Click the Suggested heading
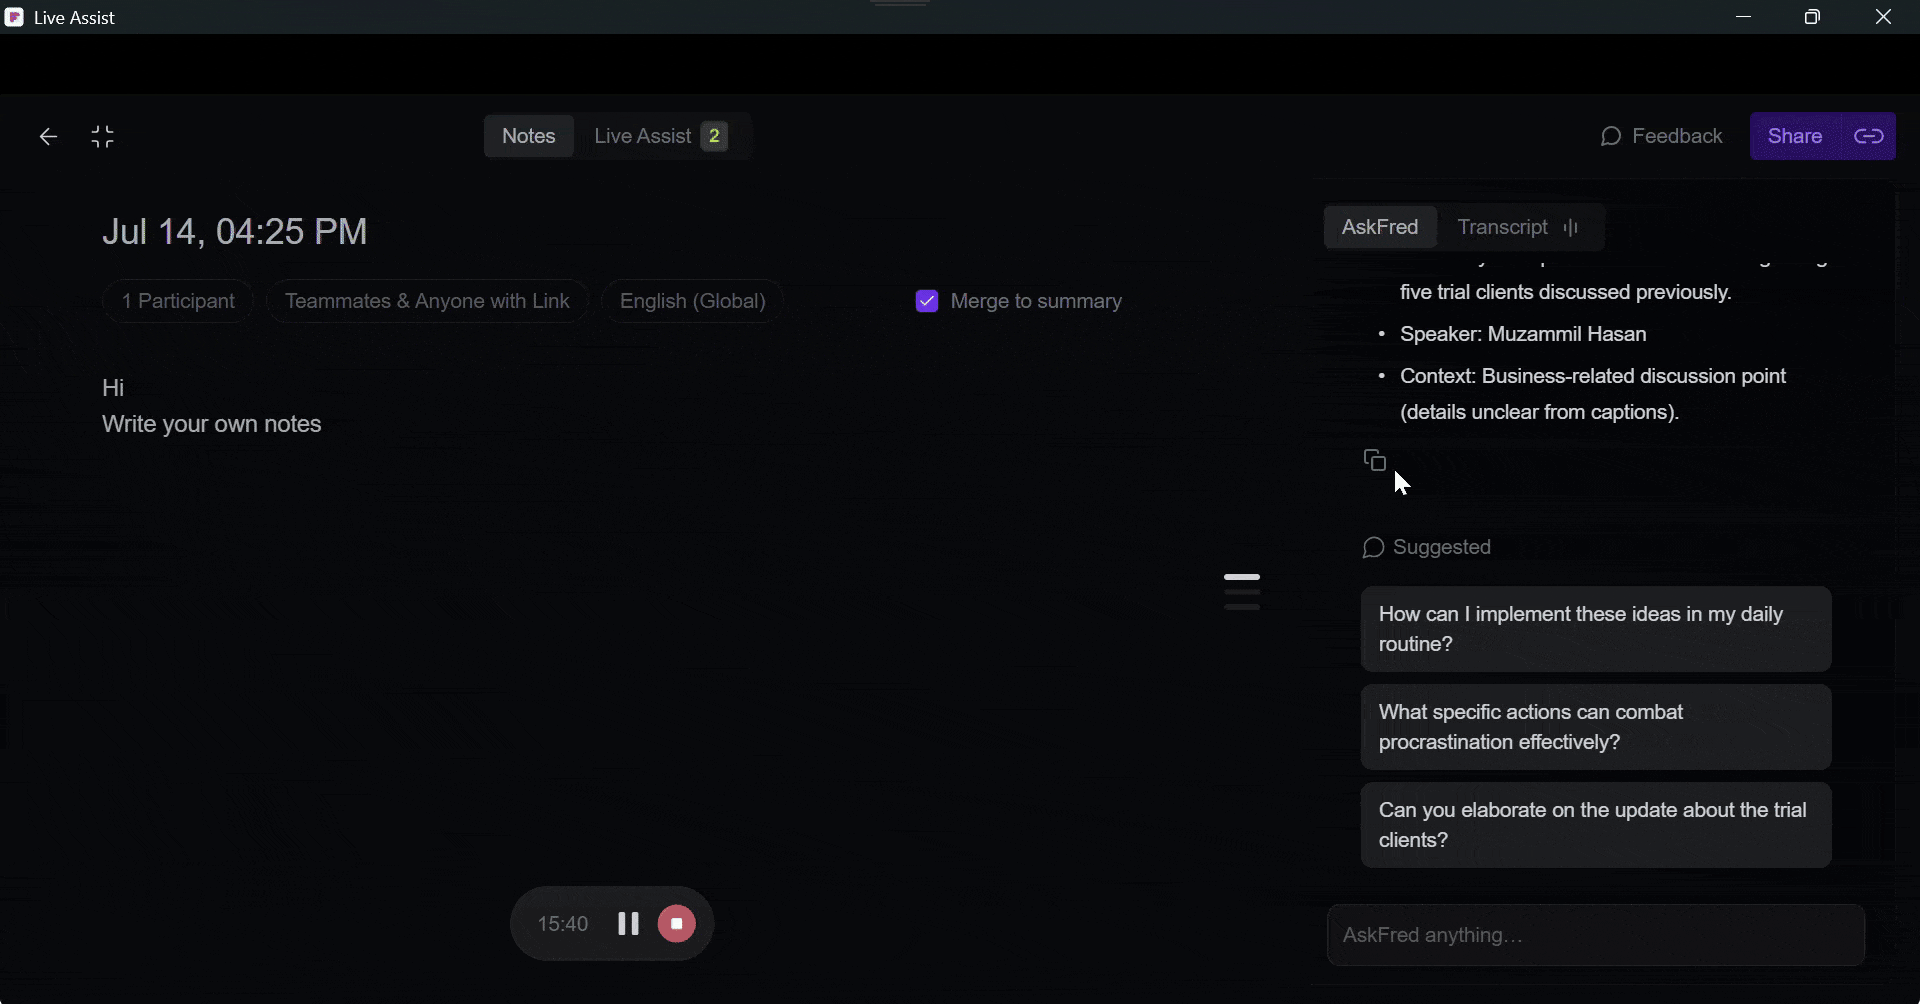This screenshot has width=1920, height=1004. pos(1427,547)
